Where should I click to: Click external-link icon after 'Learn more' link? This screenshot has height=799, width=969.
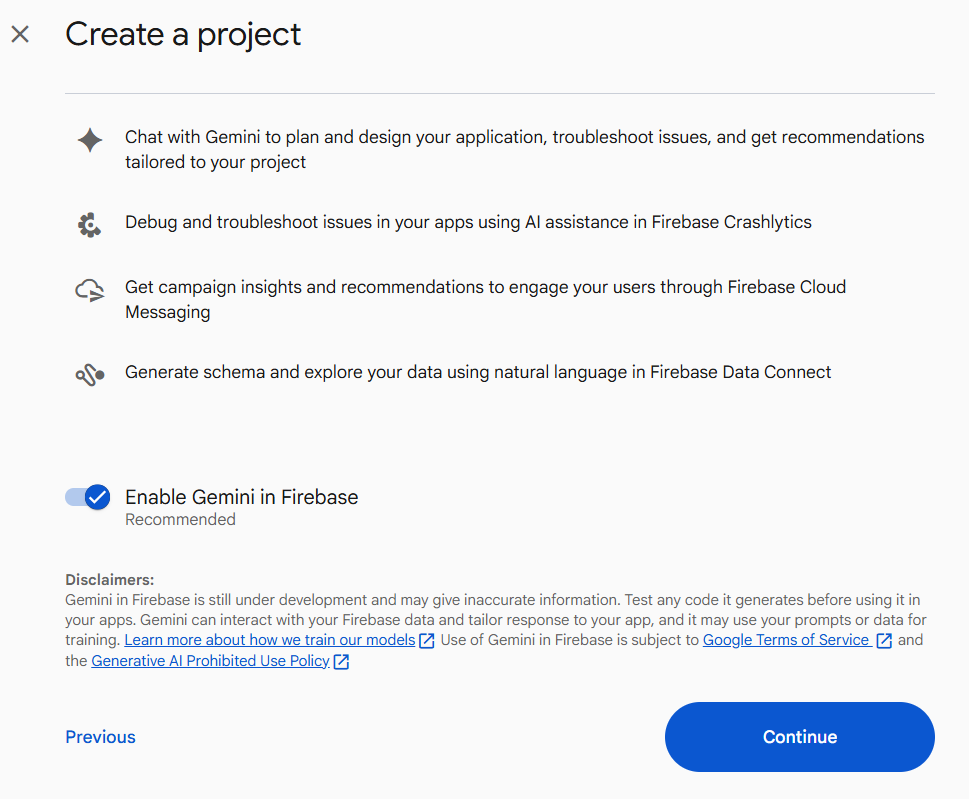[427, 641]
